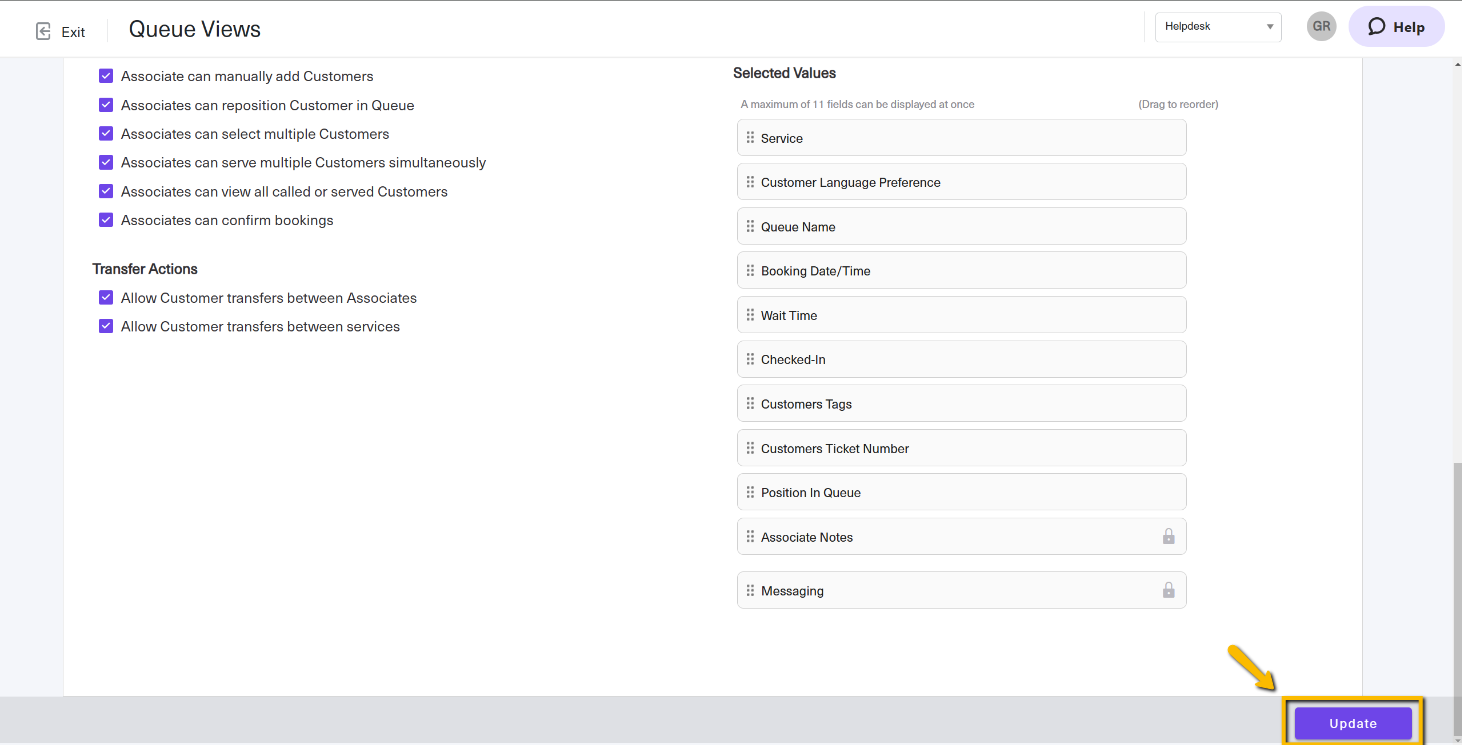Viewport: 1462px width, 745px height.
Task: Click the Exit icon
Action: 43,31
